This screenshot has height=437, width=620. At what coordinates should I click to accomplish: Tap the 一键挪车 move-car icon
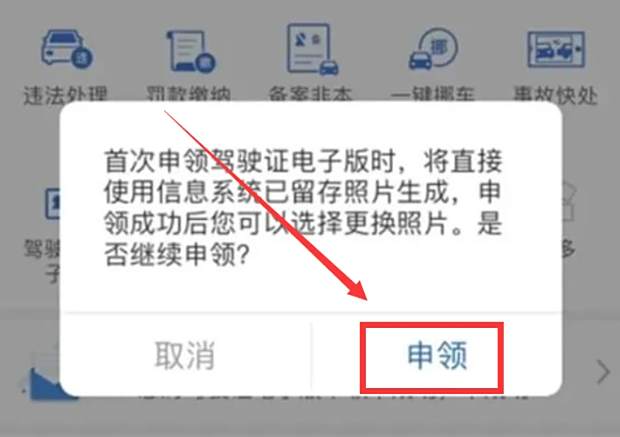tap(433, 49)
